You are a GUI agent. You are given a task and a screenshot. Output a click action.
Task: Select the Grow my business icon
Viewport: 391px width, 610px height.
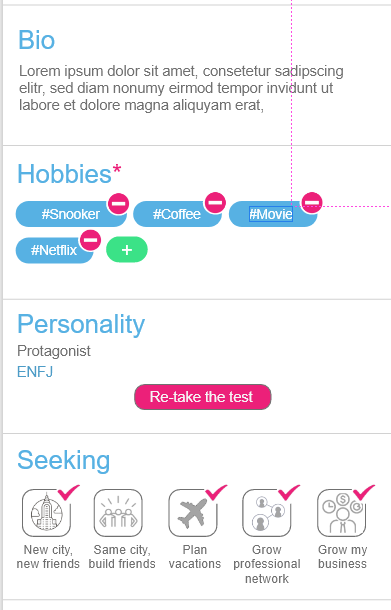point(342,513)
